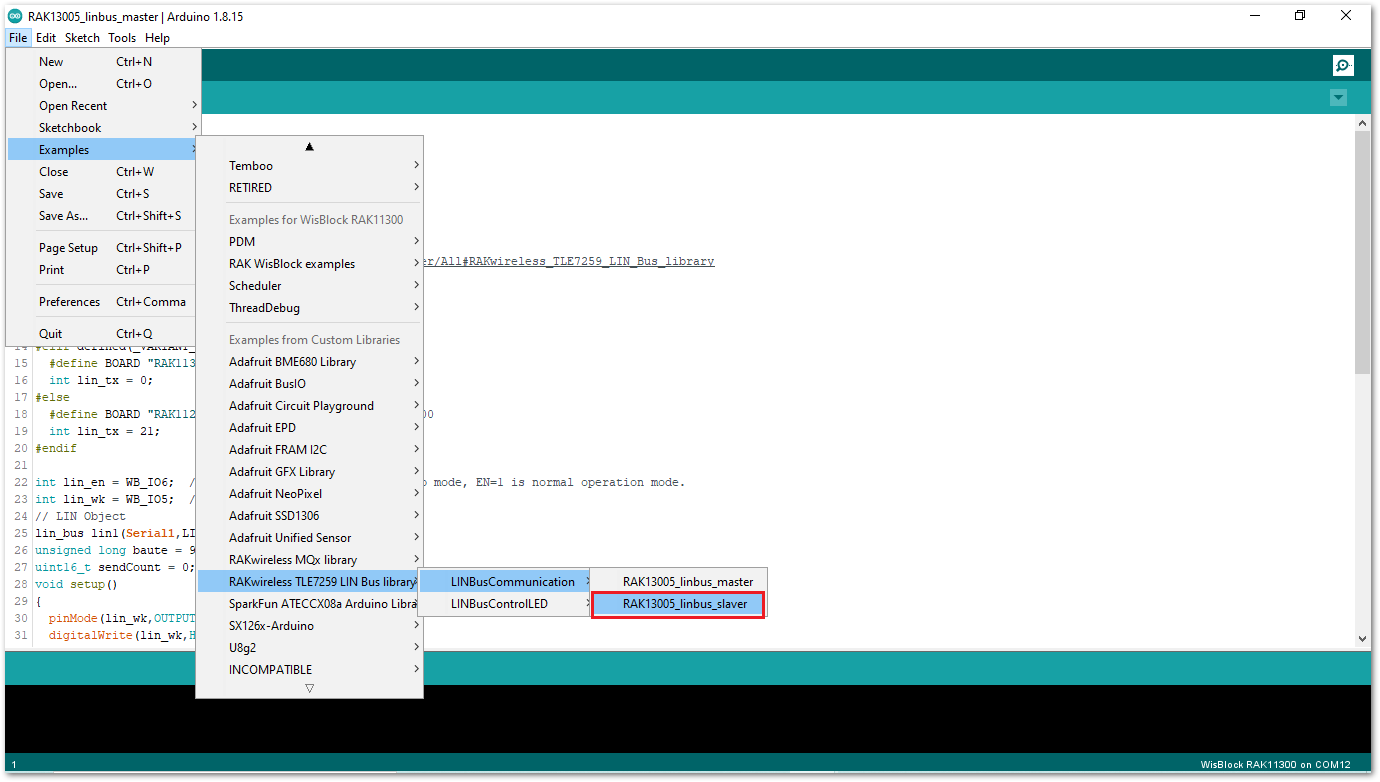
Task: Expand the Open Recent submenu
Action: tap(104, 106)
